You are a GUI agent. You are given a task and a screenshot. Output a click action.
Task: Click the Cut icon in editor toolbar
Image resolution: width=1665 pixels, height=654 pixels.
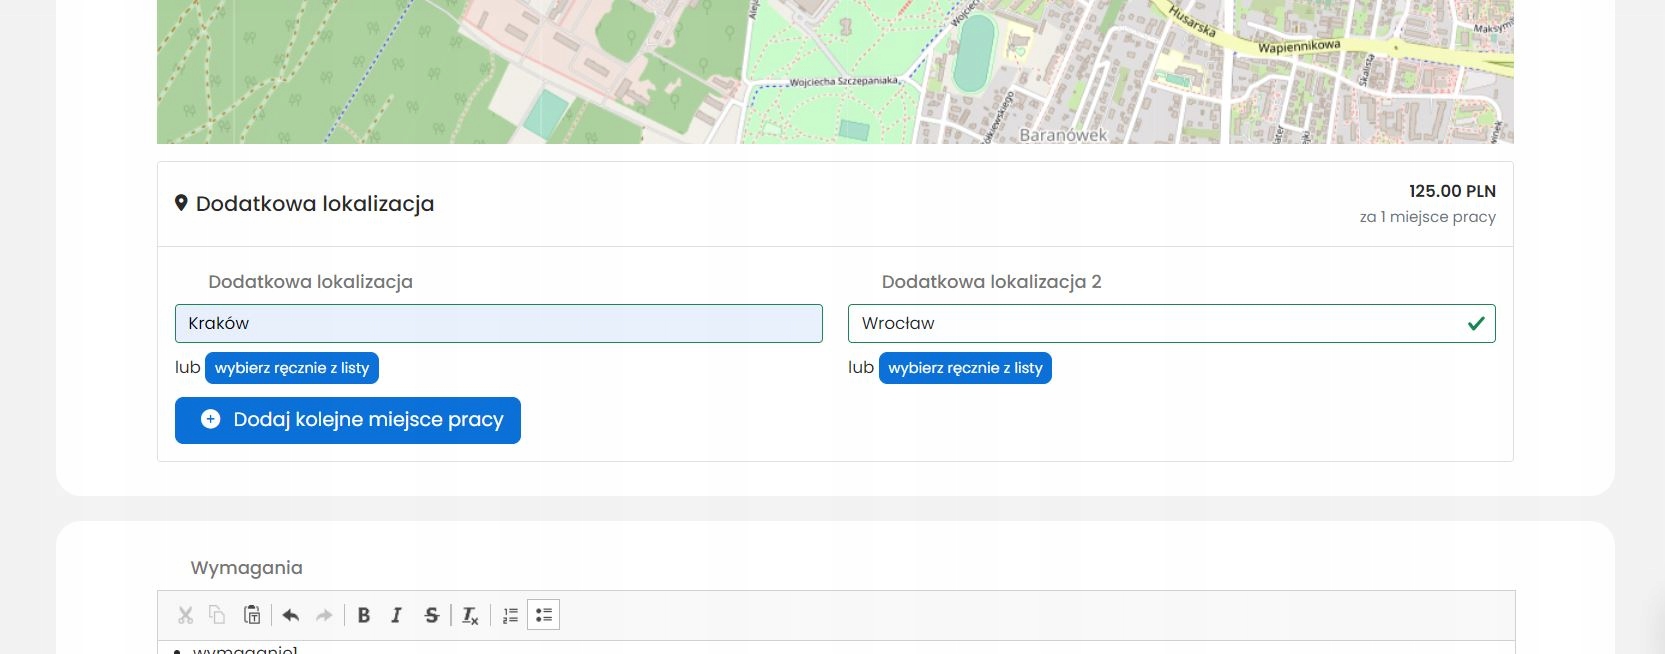pyautogui.click(x=185, y=615)
